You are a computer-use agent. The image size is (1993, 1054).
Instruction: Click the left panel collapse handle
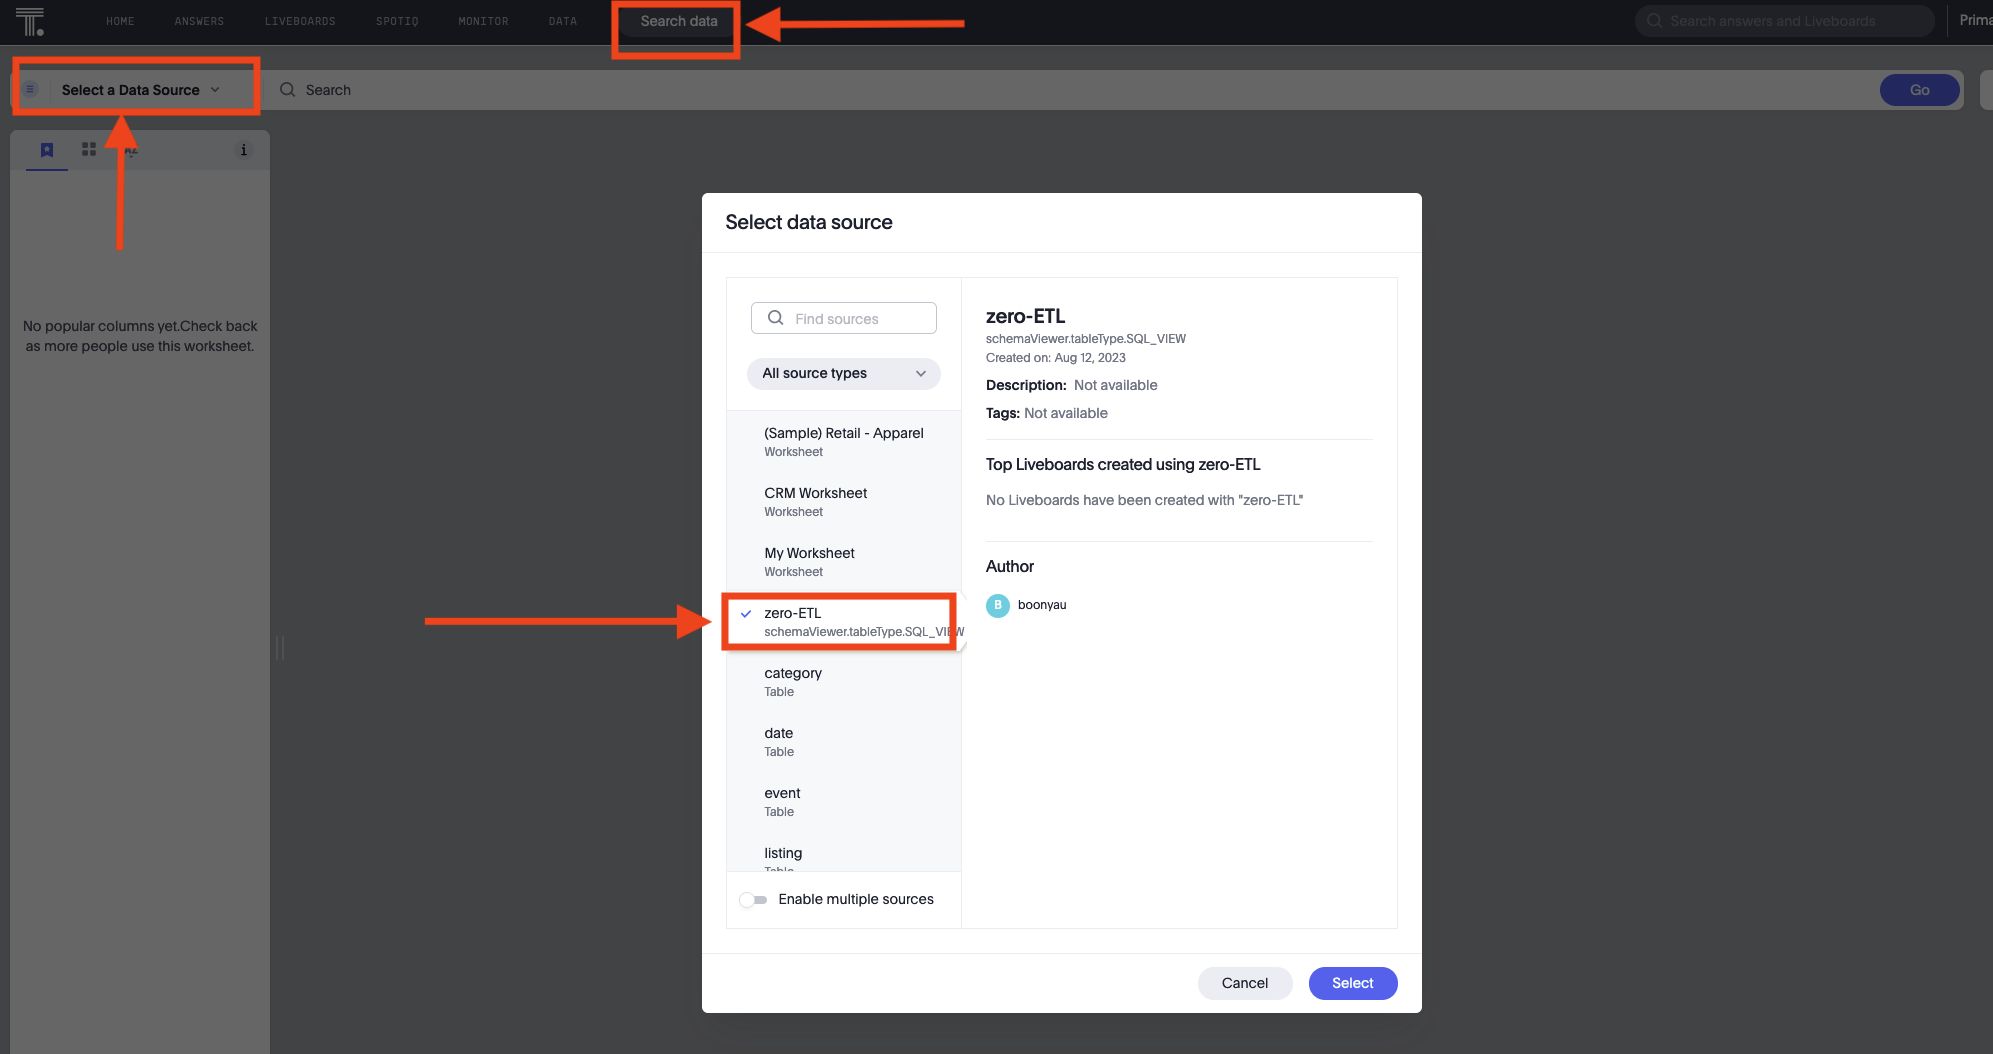280,648
